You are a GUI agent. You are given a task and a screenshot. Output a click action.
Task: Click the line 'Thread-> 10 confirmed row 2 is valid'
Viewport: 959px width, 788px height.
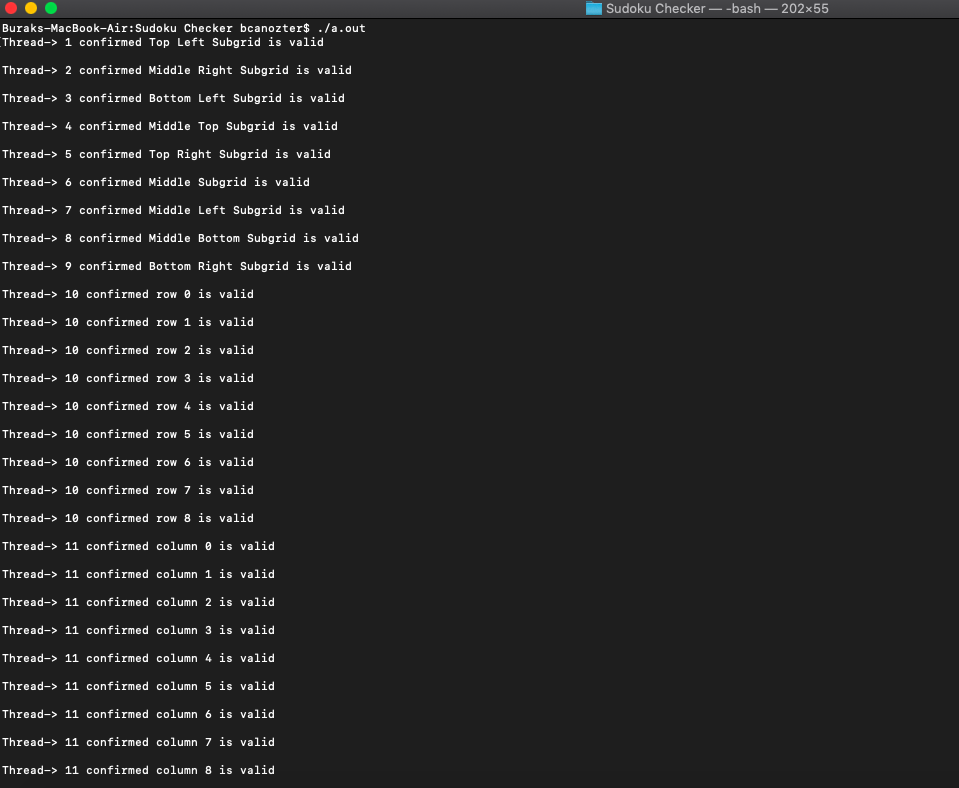[128, 351]
